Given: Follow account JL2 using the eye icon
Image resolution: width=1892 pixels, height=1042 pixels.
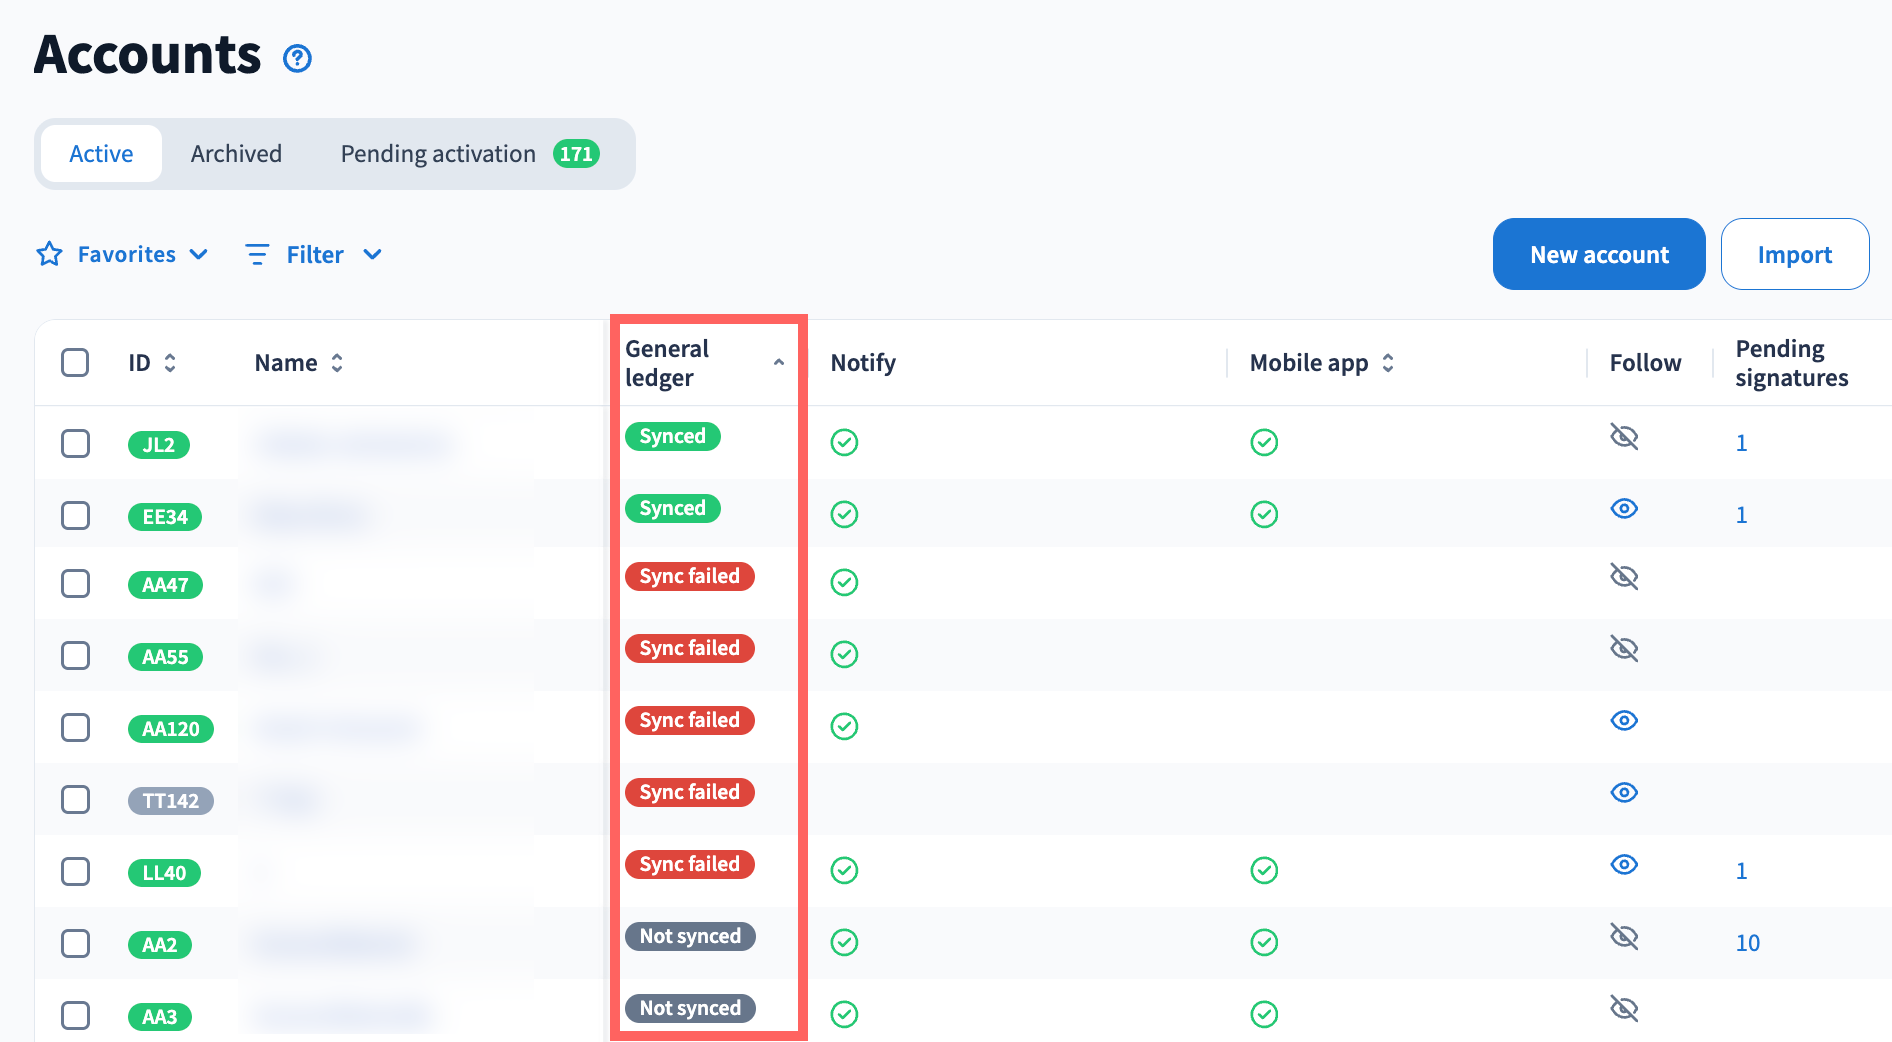Looking at the screenshot, I should pos(1624,437).
